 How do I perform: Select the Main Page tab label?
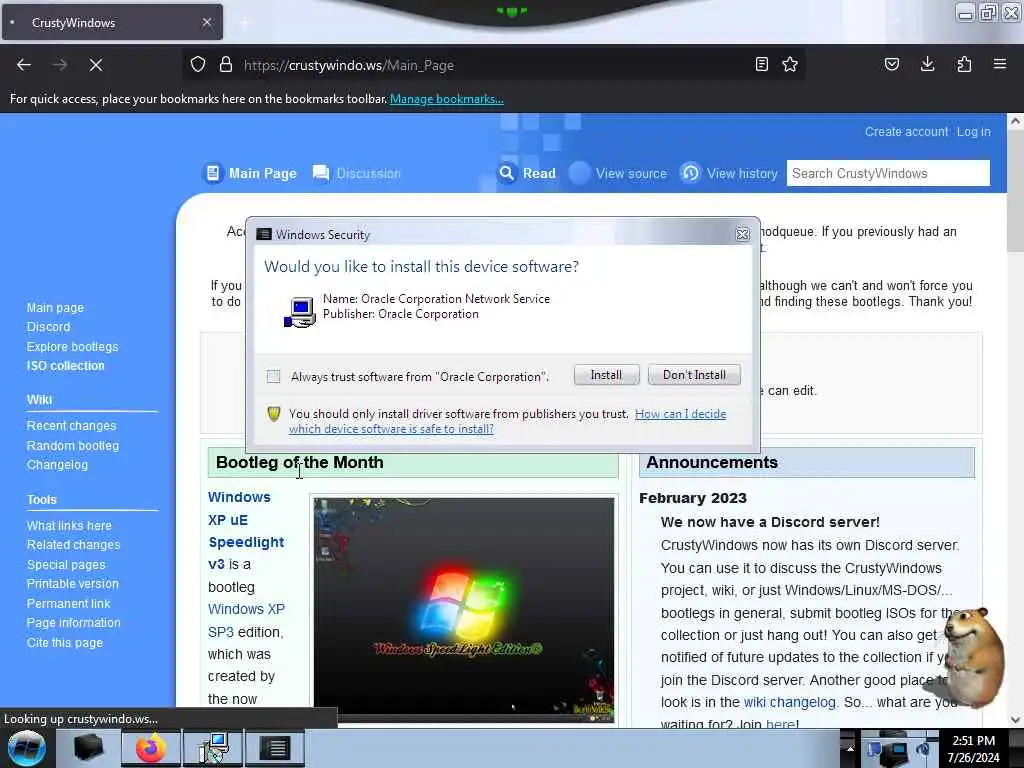pos(263,173)
